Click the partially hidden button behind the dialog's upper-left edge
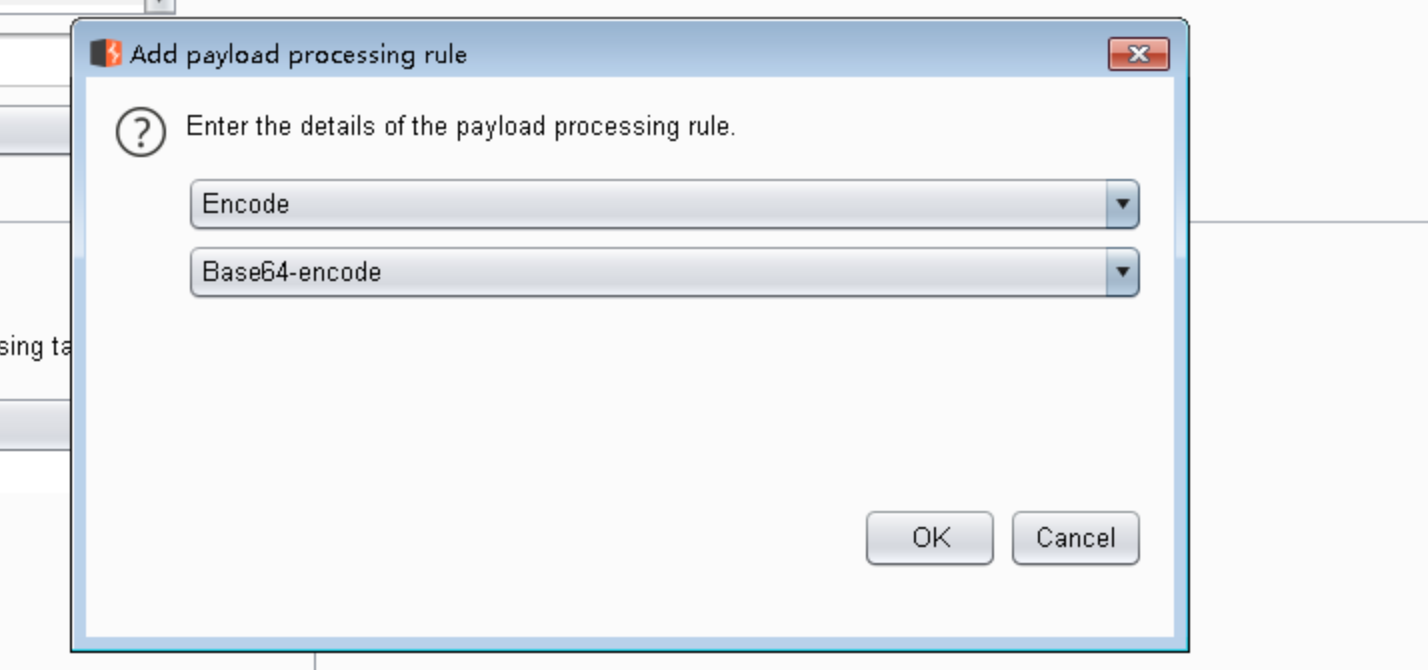 tap(35, 132)
